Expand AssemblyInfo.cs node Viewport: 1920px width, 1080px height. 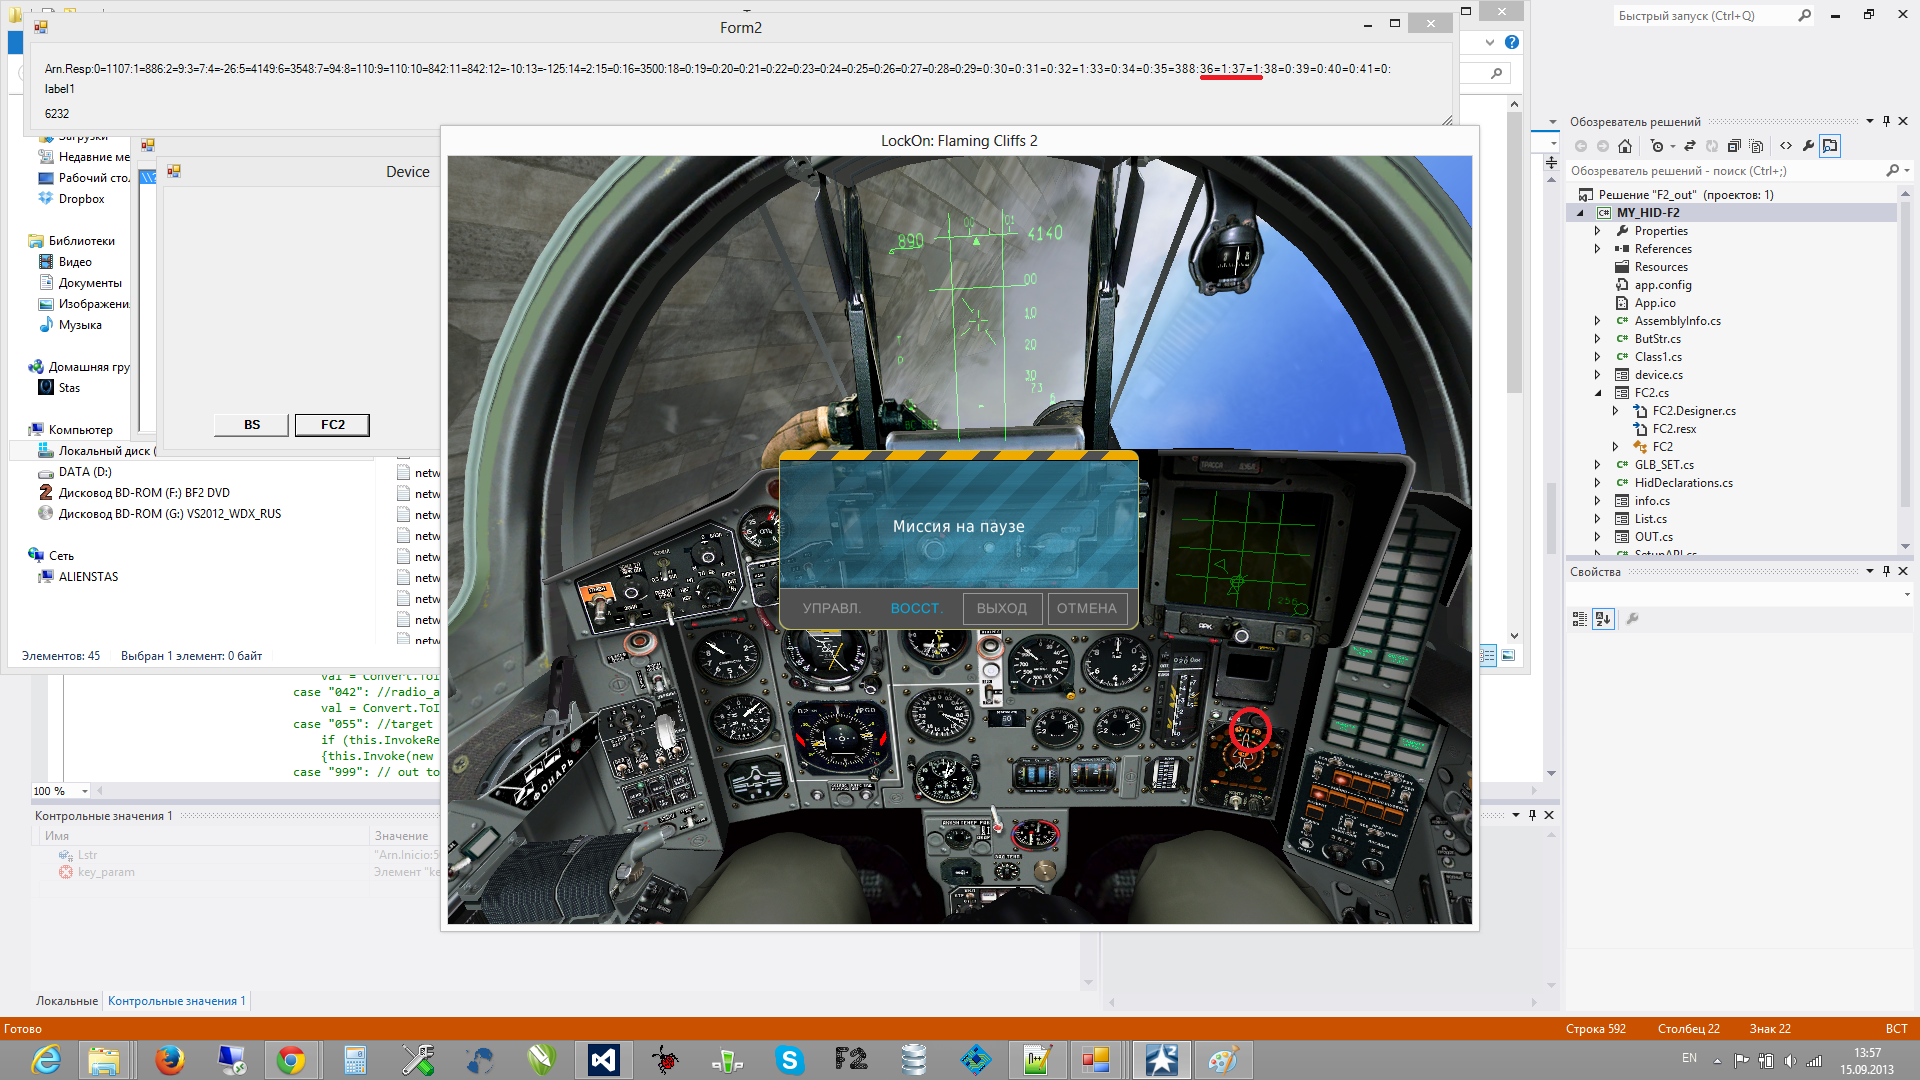1597,321
